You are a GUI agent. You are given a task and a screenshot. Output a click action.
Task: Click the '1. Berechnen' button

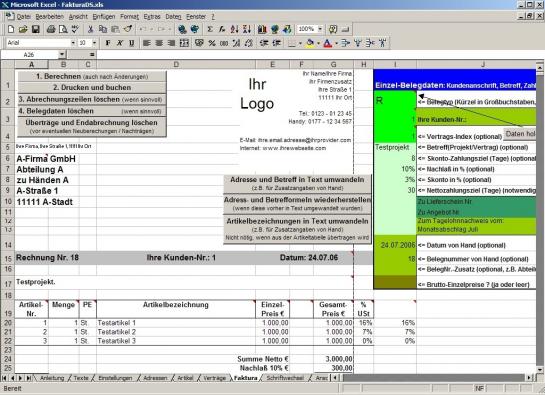tap(92, 76)
